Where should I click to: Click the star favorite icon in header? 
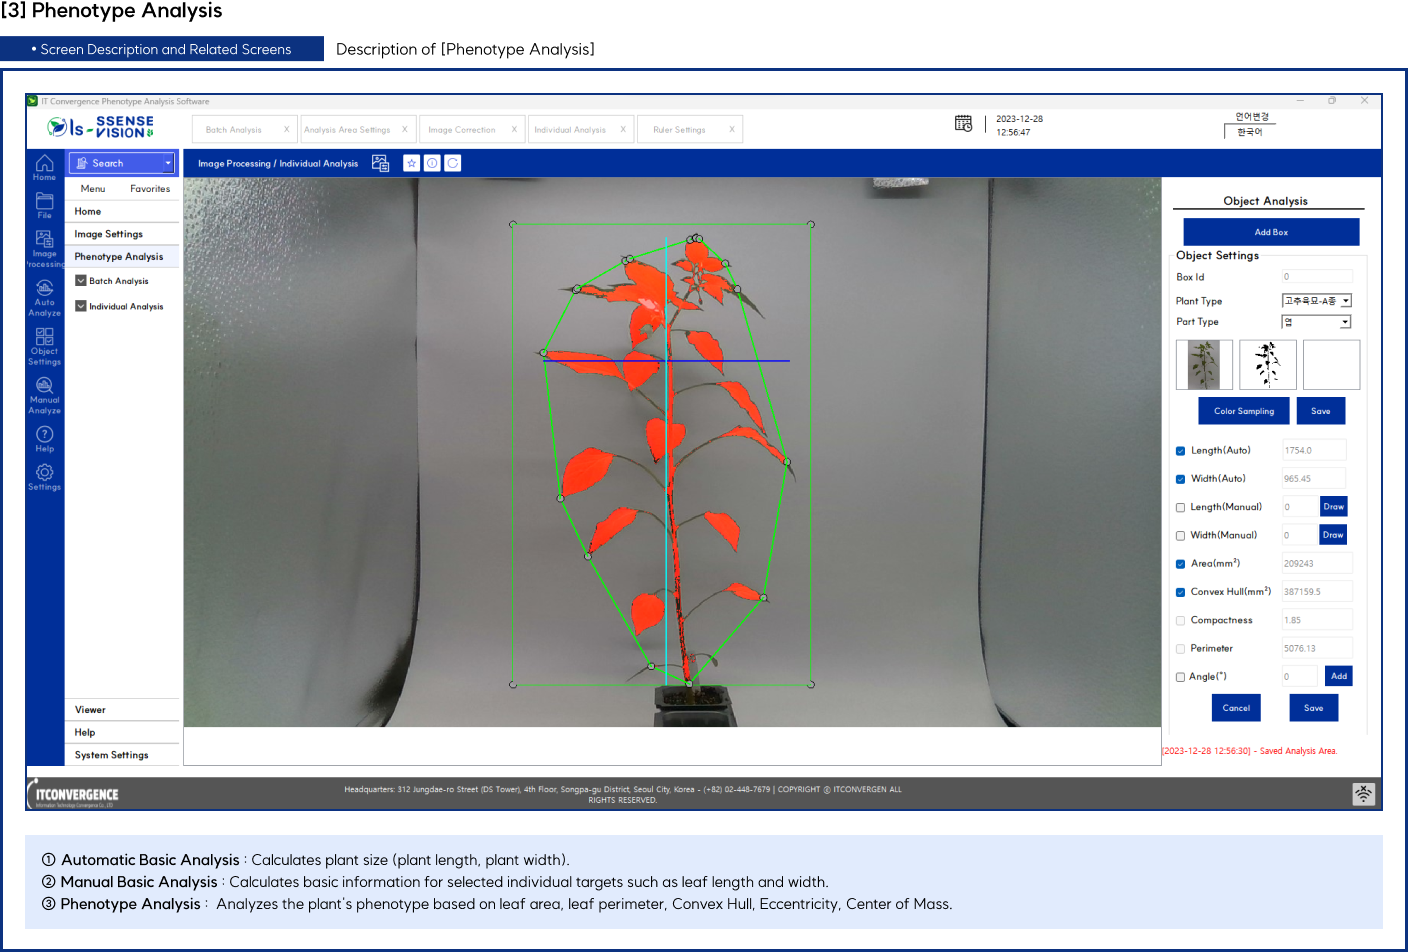tap(411, 163)
